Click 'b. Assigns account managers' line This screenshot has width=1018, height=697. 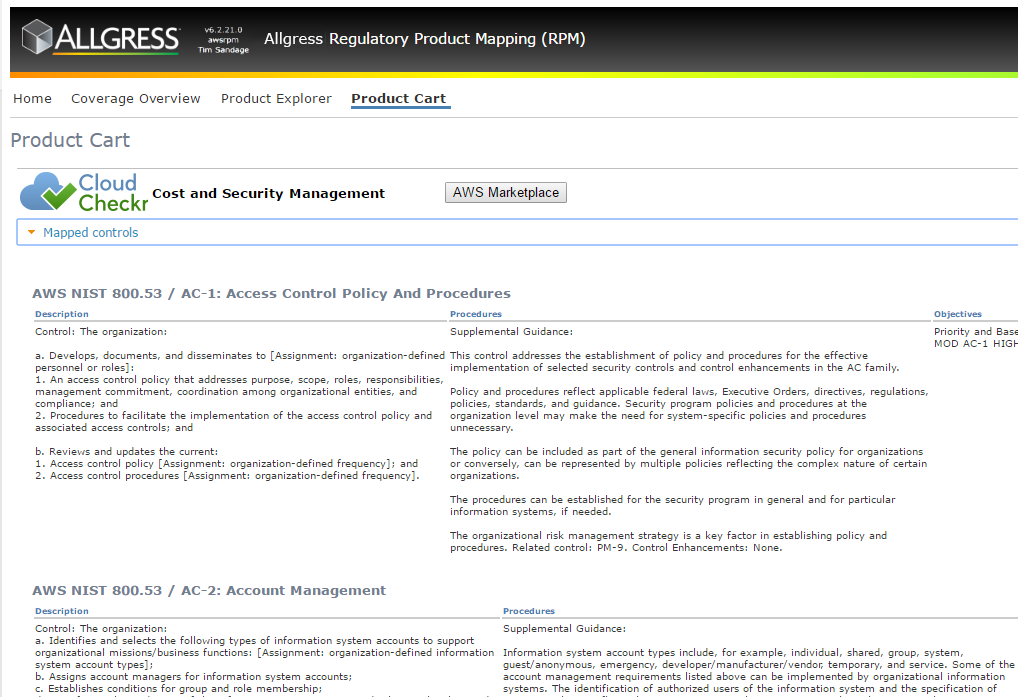point(193,677)
